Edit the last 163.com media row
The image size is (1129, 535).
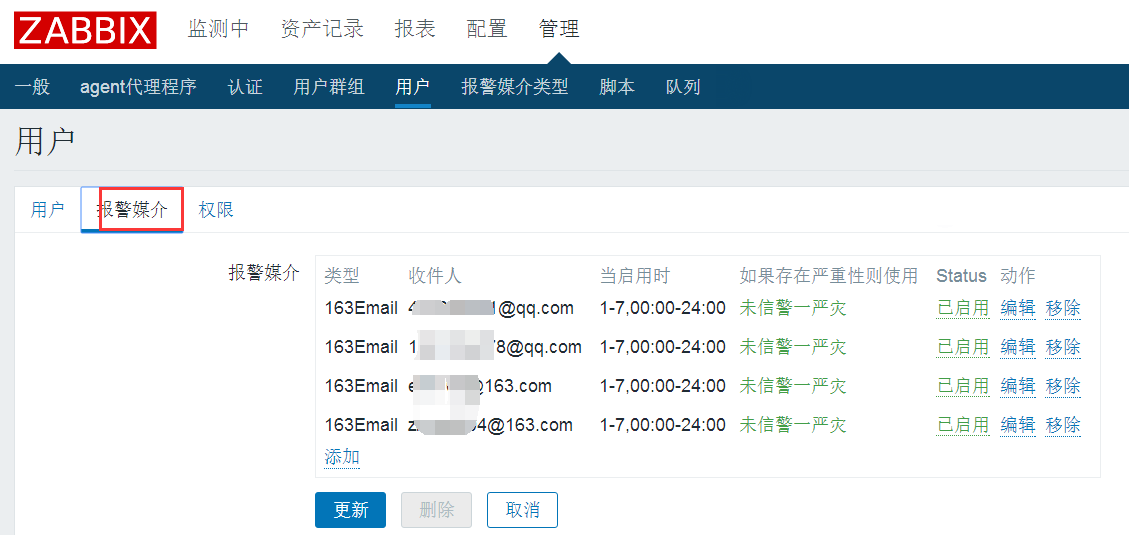point(1018,425)
